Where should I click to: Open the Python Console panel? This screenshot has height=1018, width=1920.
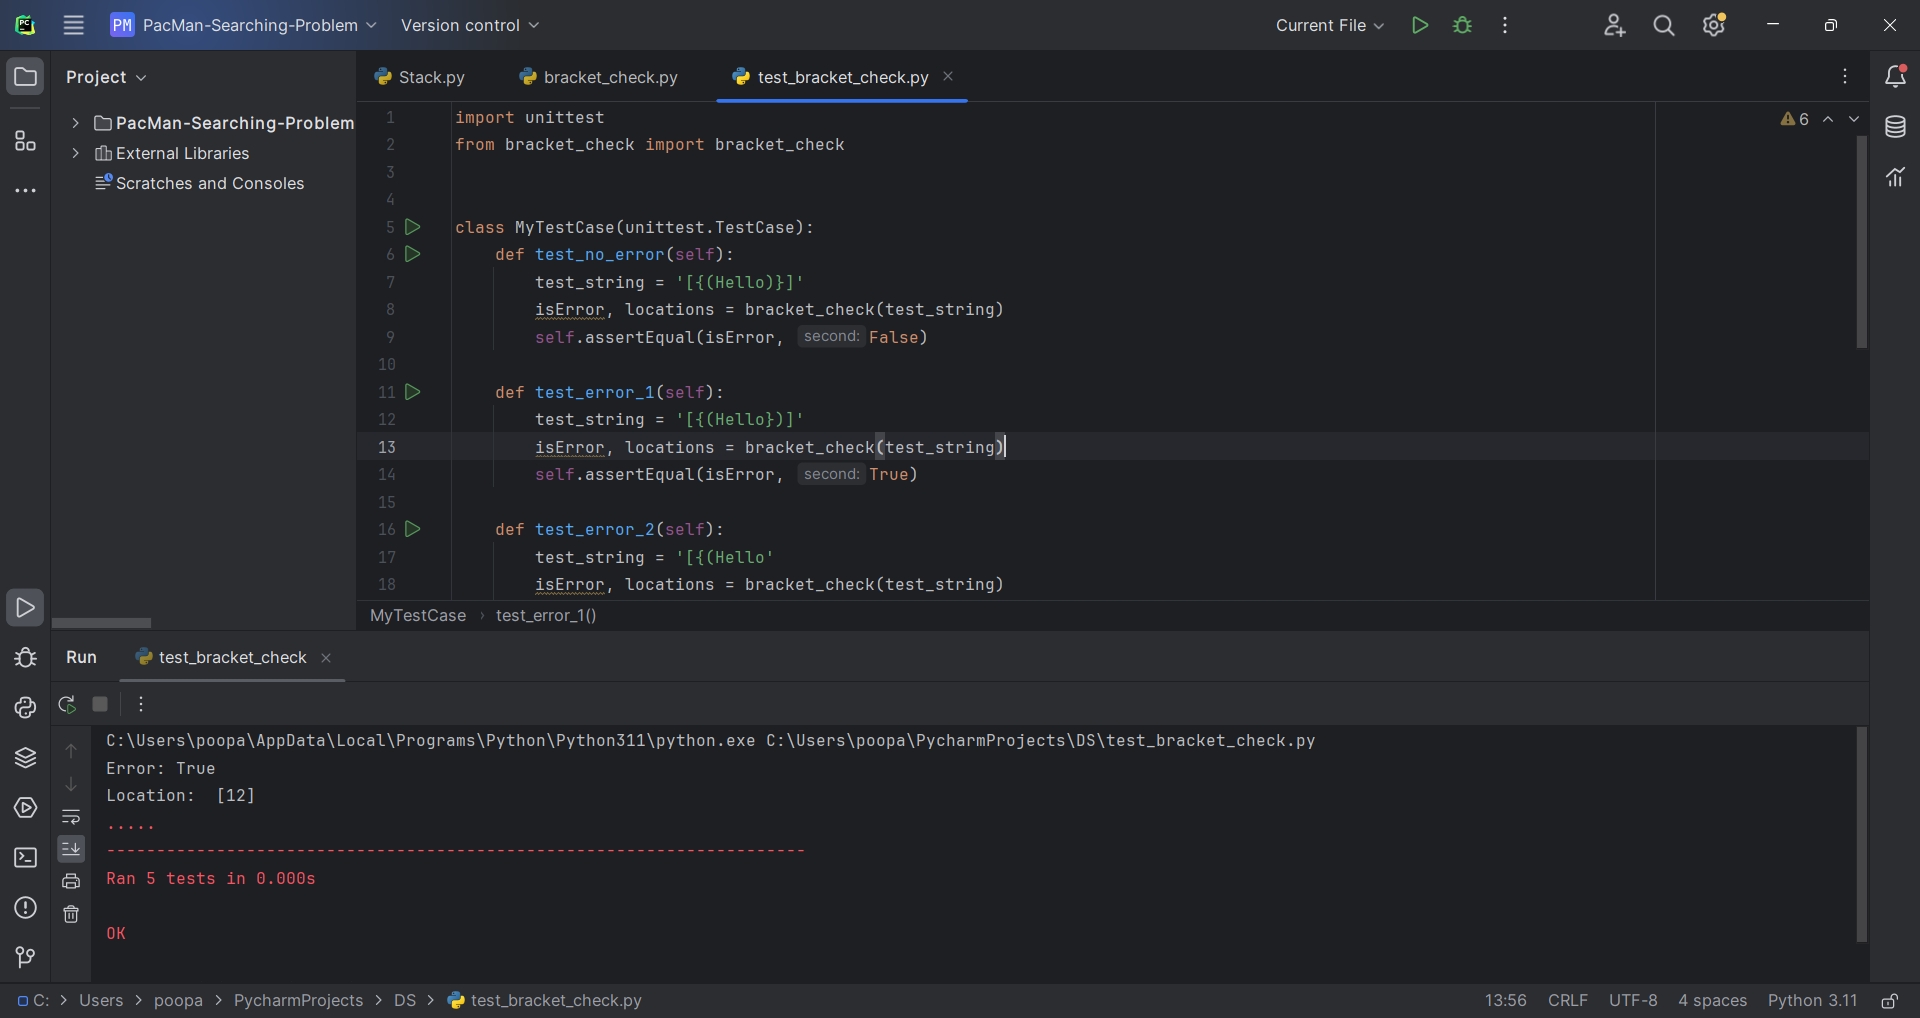tap(25, 708)
